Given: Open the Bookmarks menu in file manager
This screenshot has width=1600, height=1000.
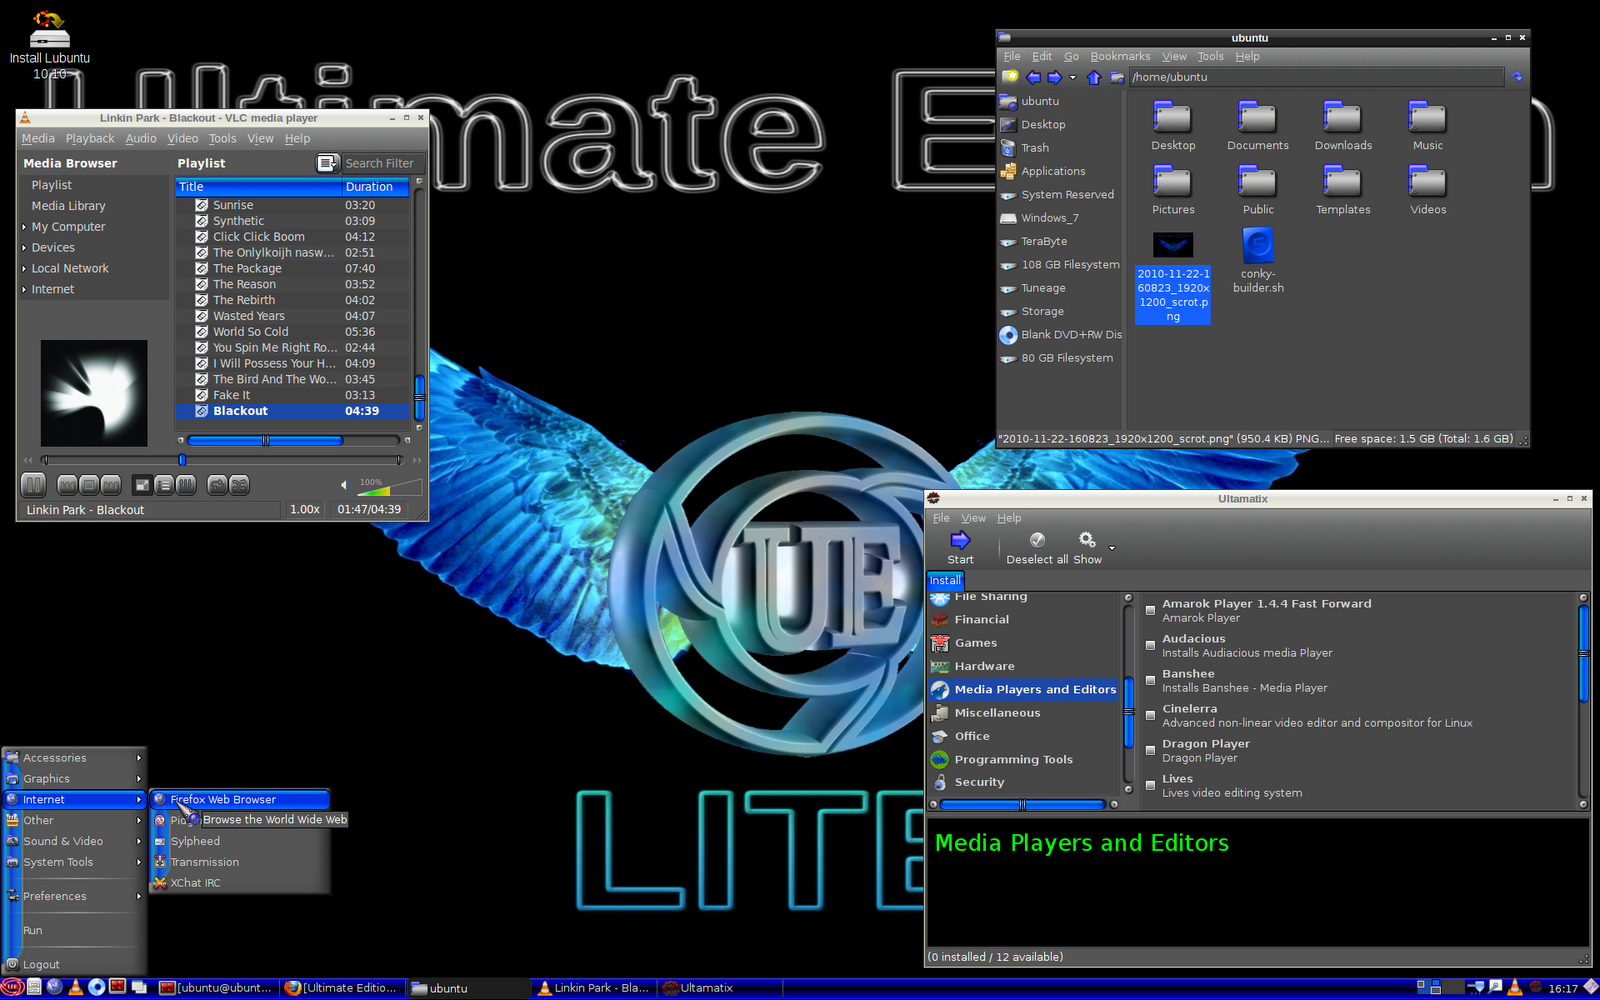Looking at the screenshot, I should [1120, 57].
